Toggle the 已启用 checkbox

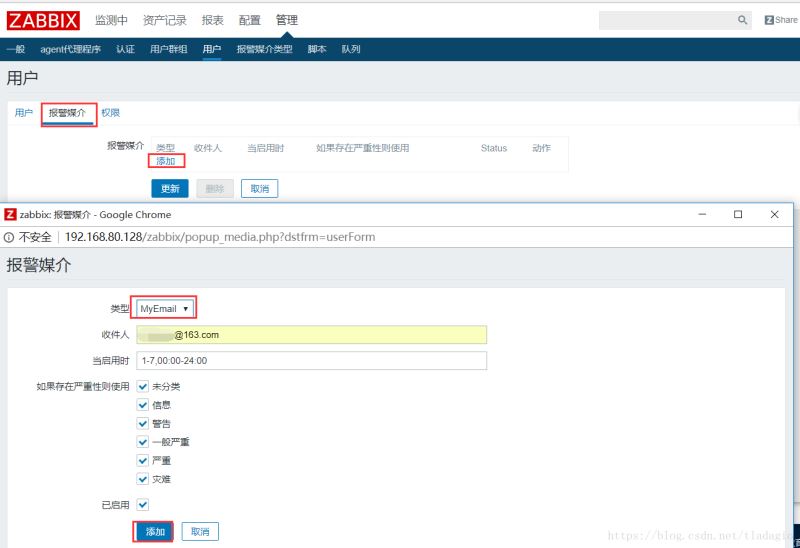click(143, 505)
